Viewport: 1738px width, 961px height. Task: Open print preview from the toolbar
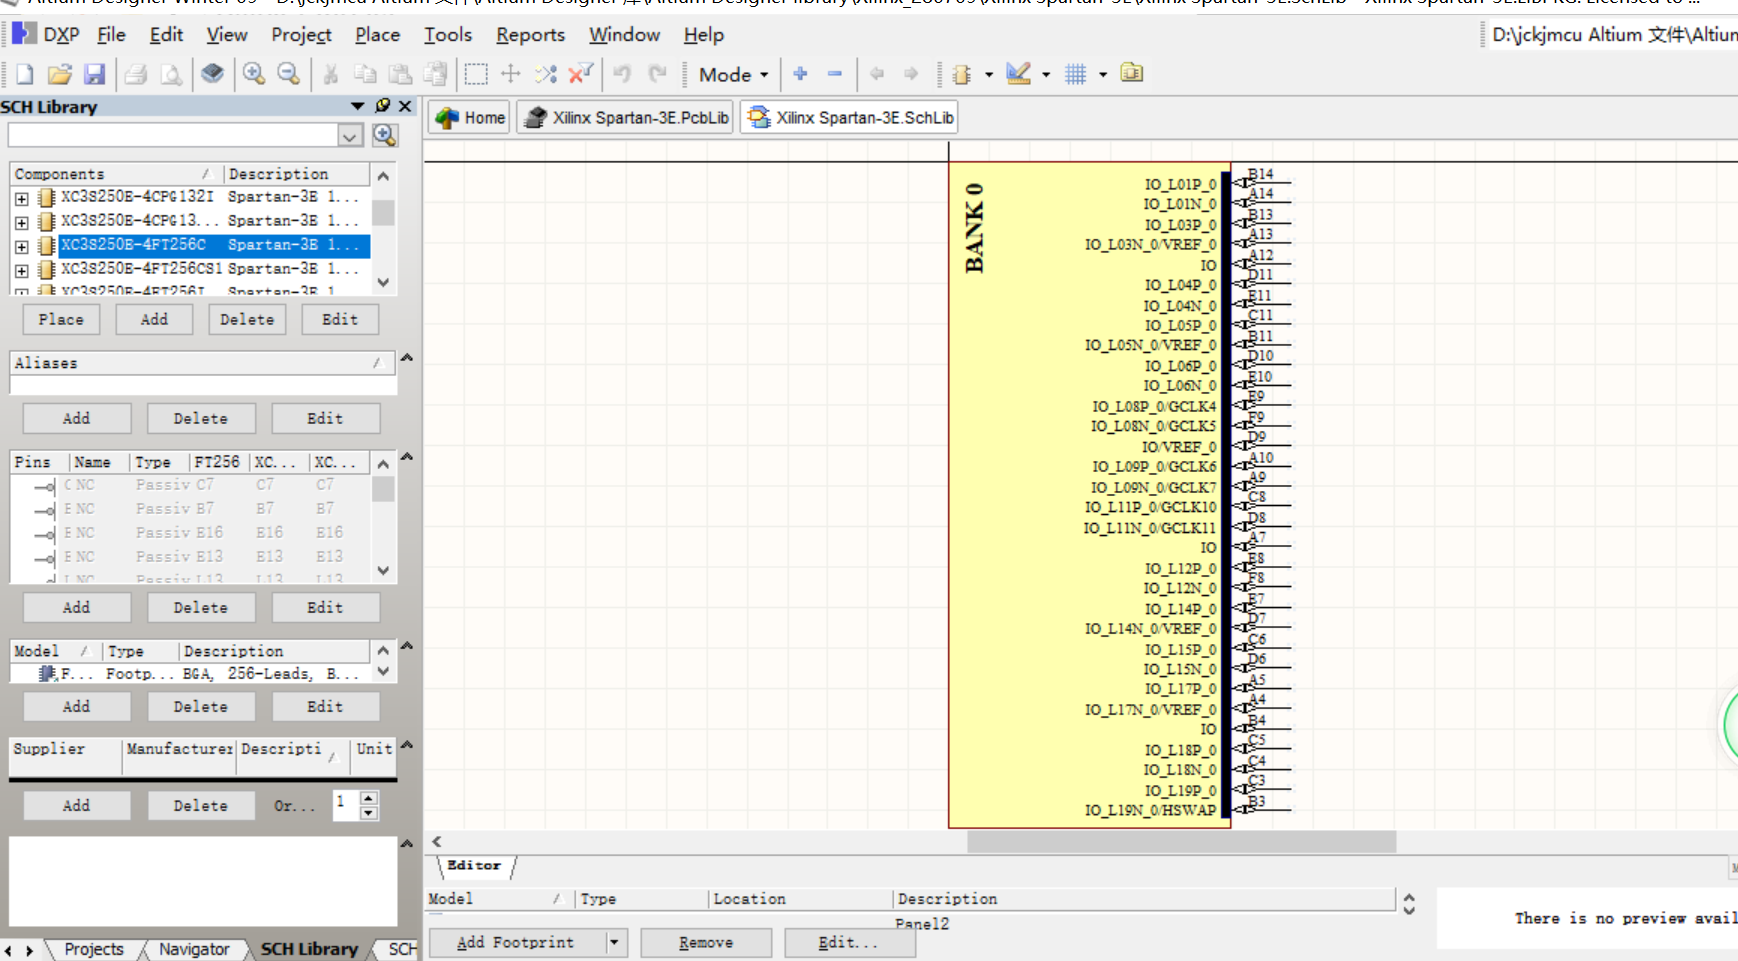click(x=172, y=74)
